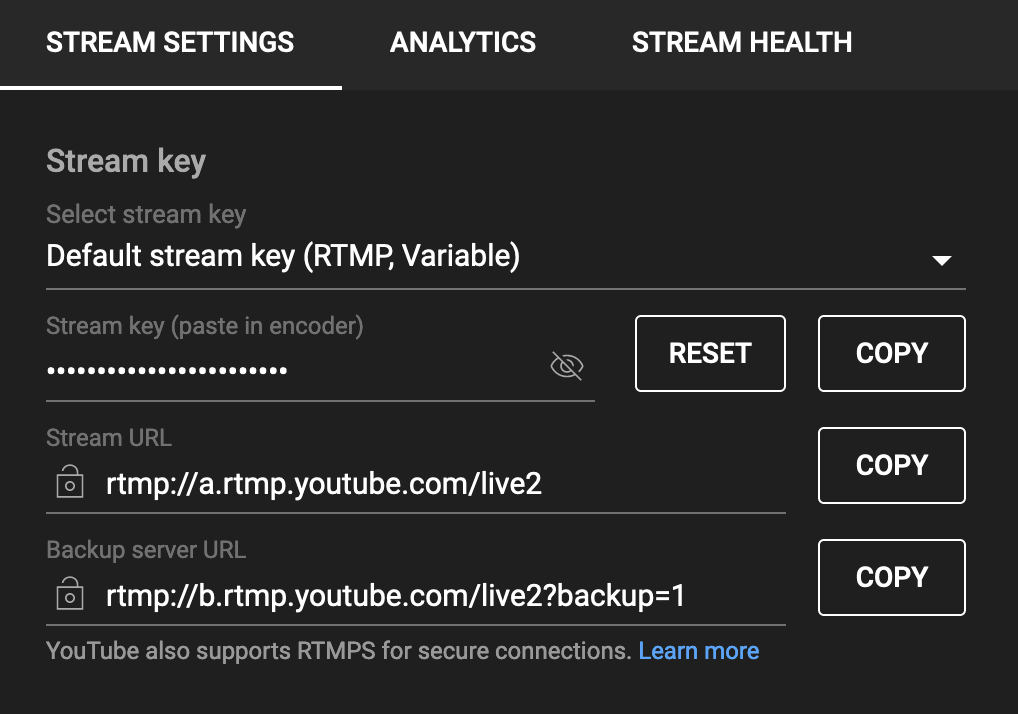Click the rtmp://a.rtmp.youtube.com/live2 URL field
1018x714 pixels.
pos(324,484)
